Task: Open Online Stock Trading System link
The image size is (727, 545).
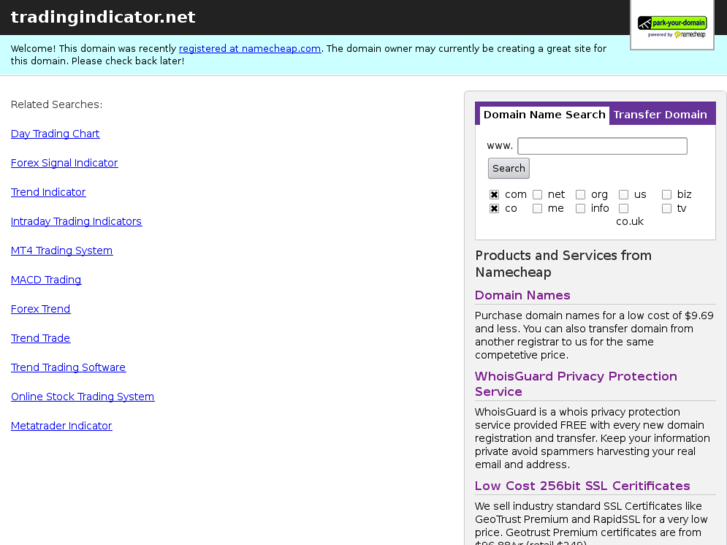Action: tap(82, 397)
